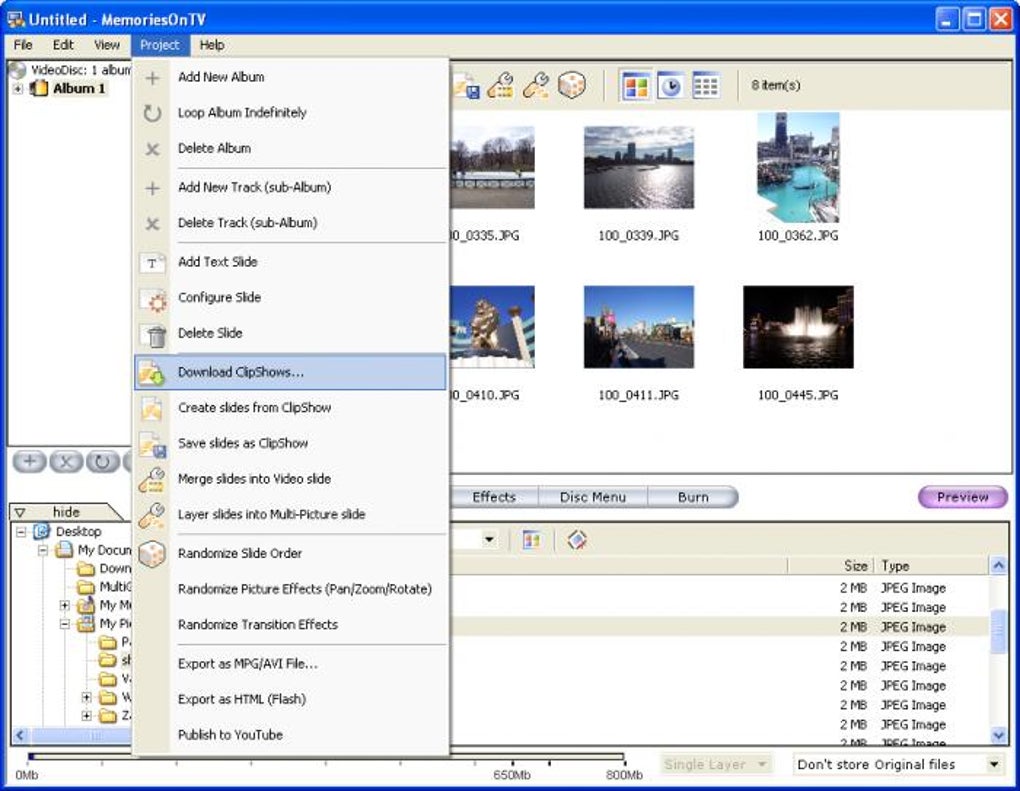Switch to the clock timing view icon
1020x791 pixels.
point(670,86)
